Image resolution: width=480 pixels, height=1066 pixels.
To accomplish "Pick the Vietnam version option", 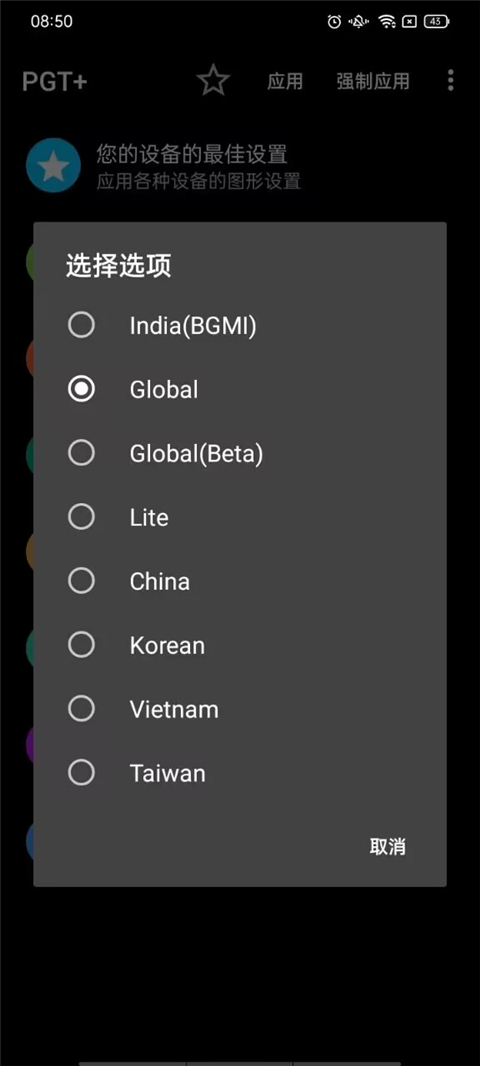I will pos(240,709).
